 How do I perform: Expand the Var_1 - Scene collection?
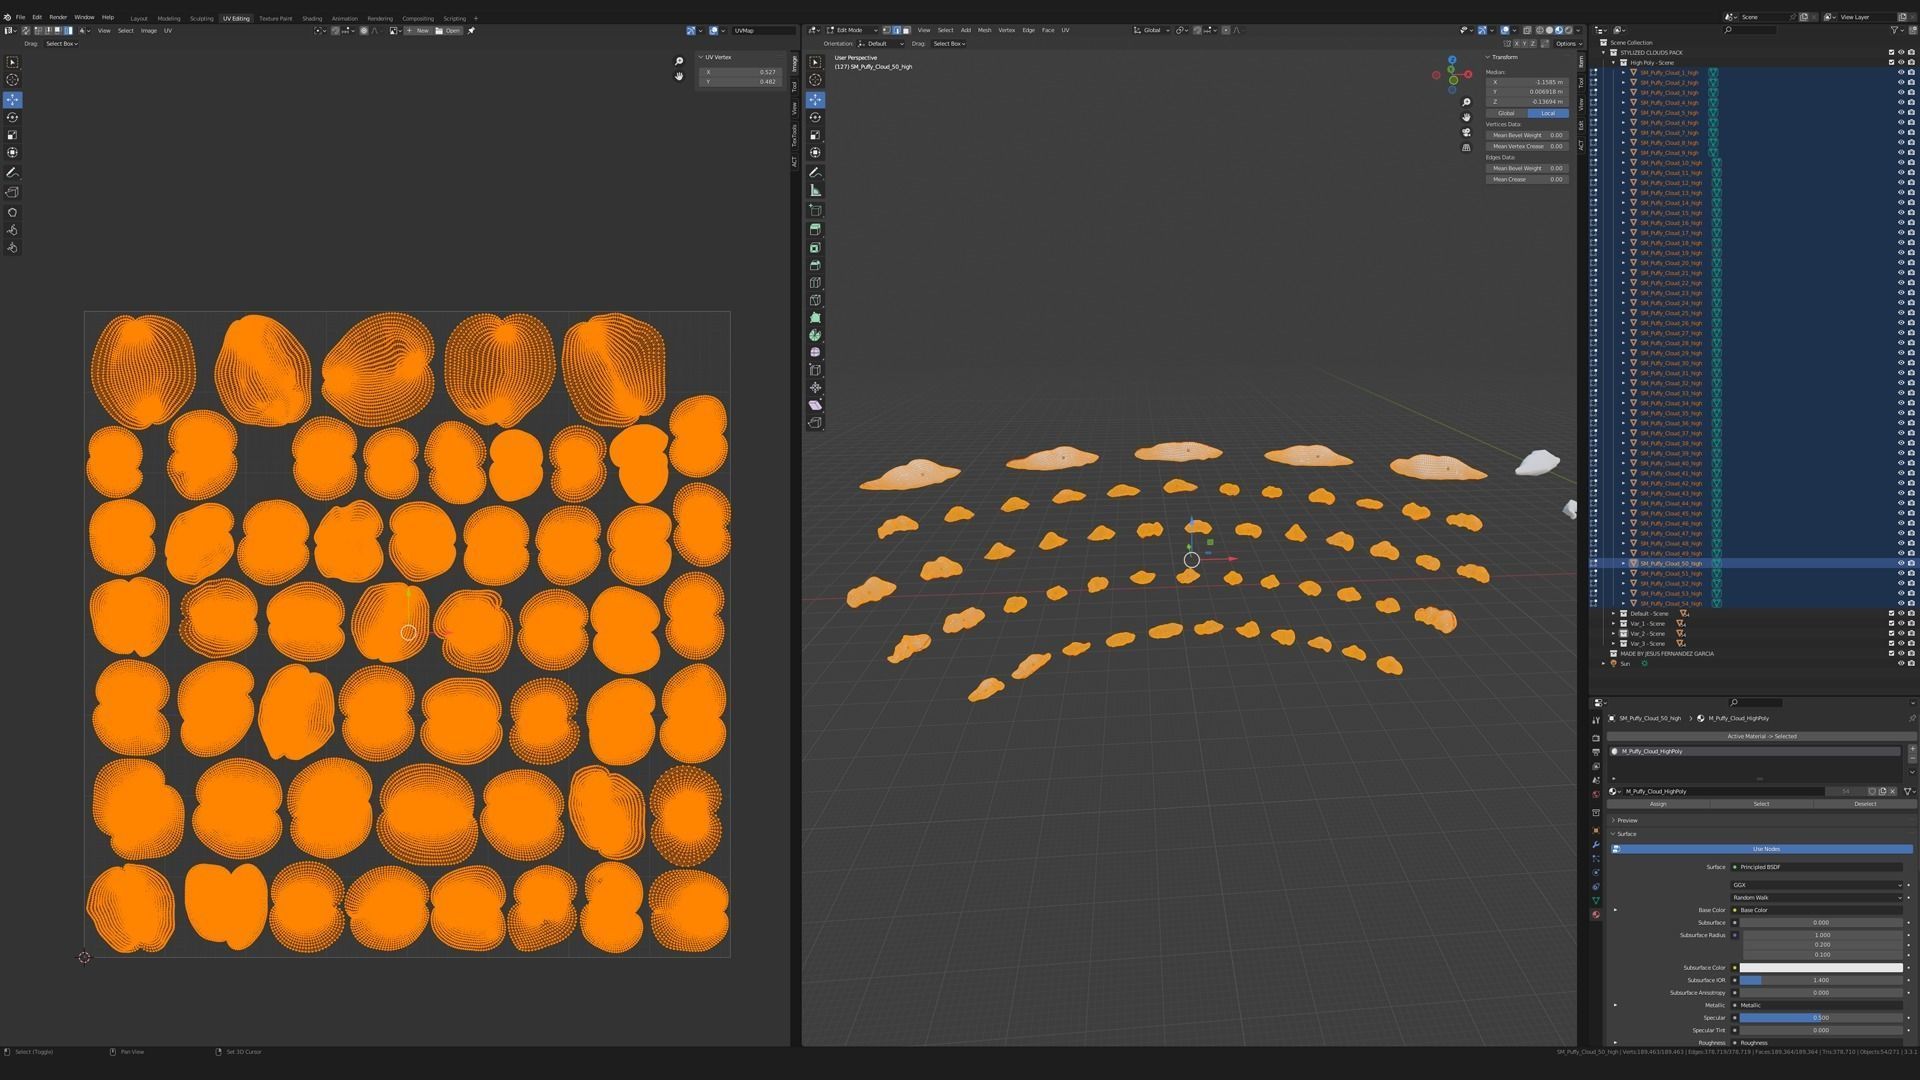coord(1613,623)
